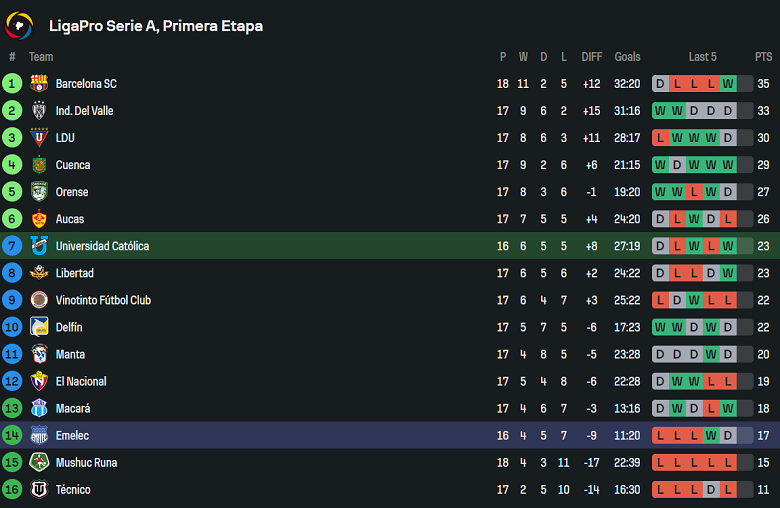Sort table by PTS column header
Screen dimensions: 780x508
coord(763,57)
